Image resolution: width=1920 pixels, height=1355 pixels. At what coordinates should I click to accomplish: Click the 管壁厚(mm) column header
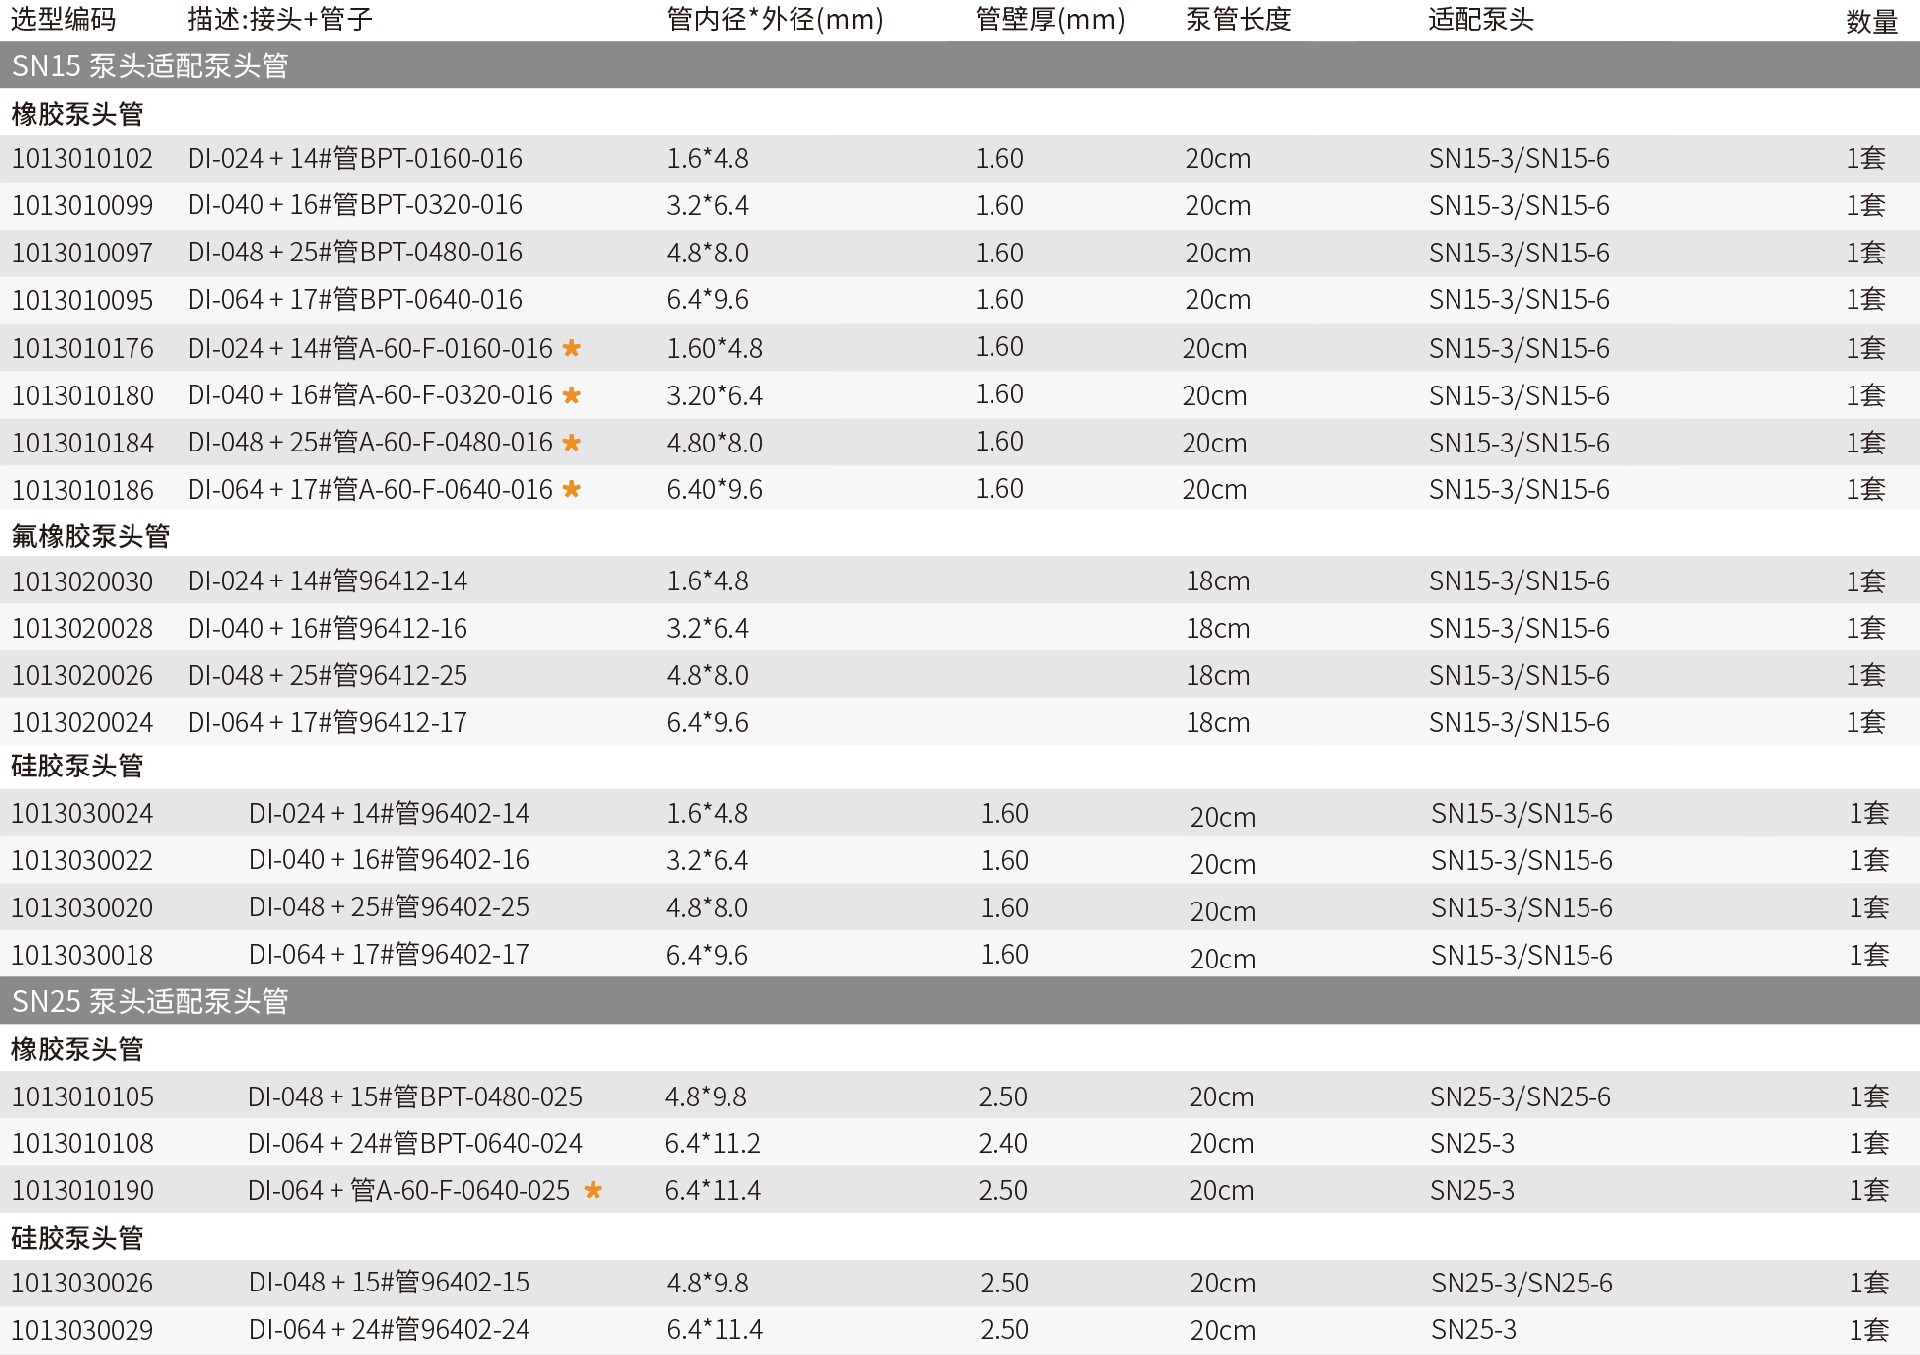coord(1050,19)
